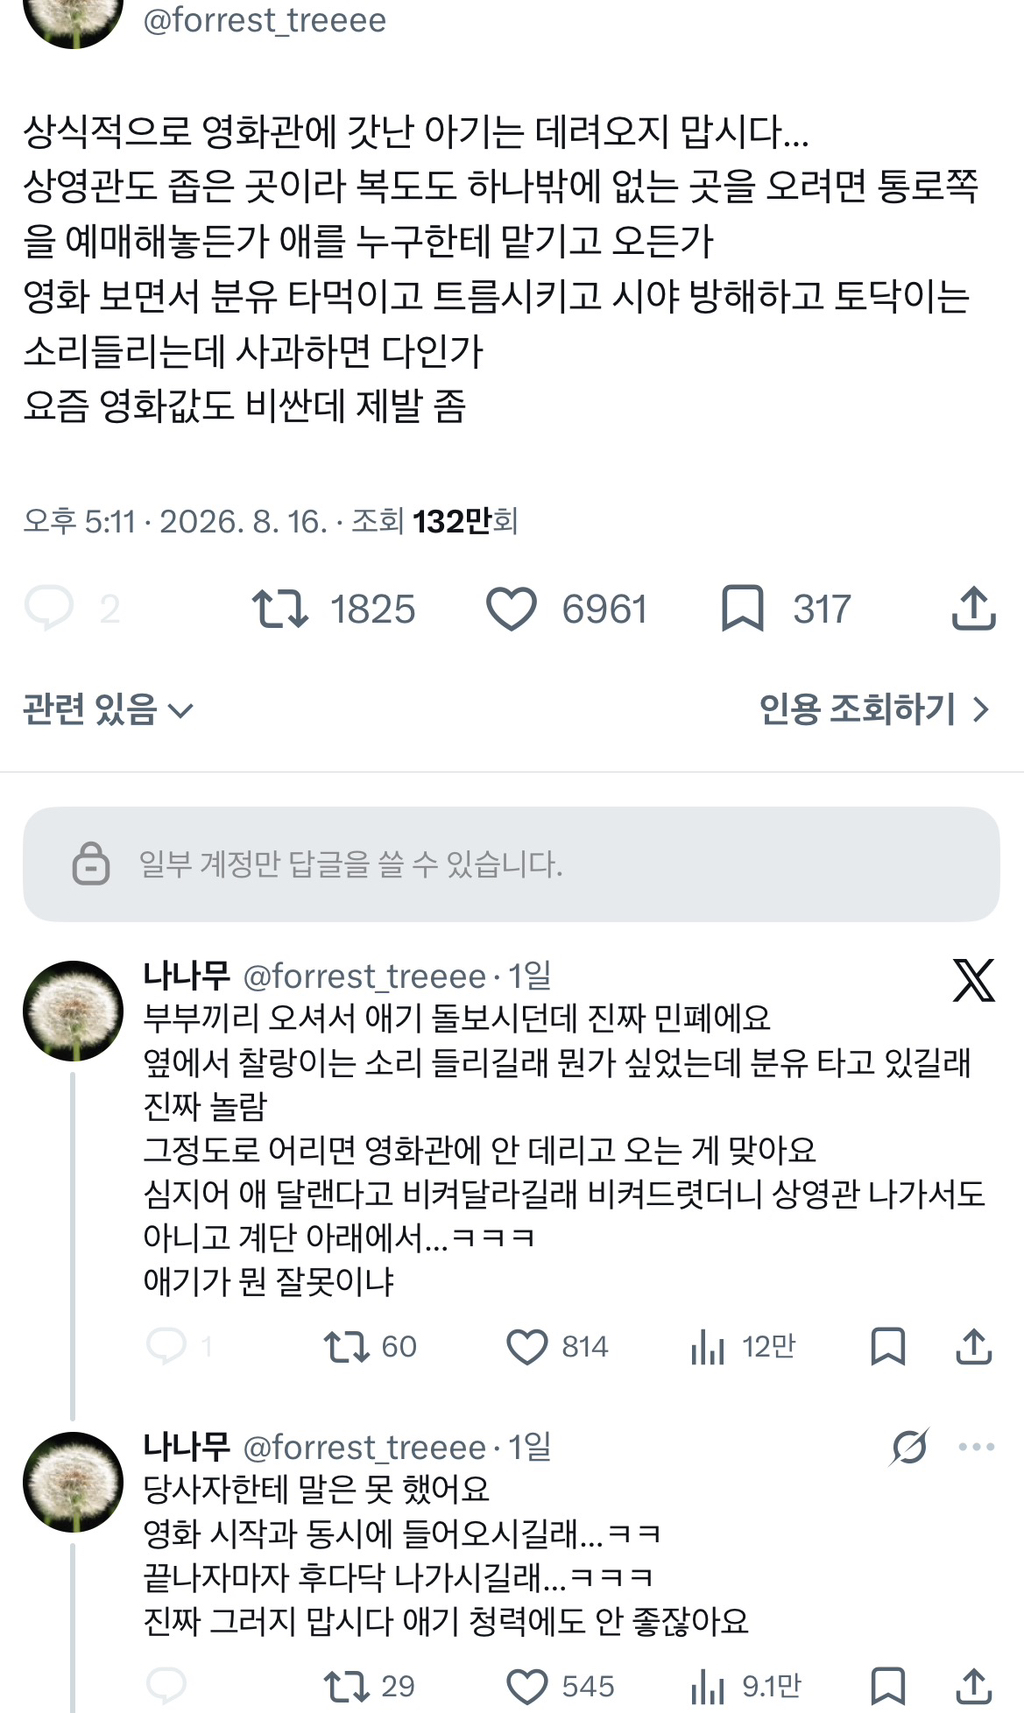The height and width of the screenshot is (1713, 1024).
Task: Expand the 관련 있음 sort dropdown
Action: (108, 709)
